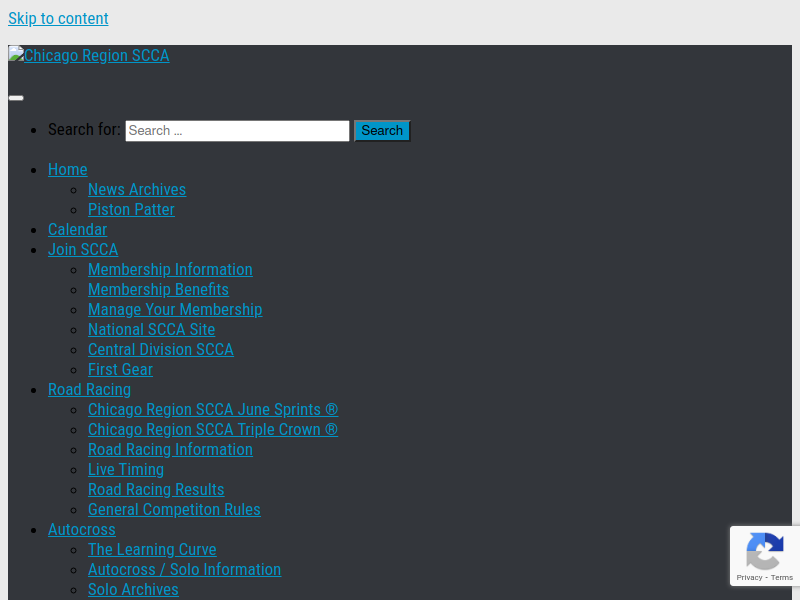Focus the Search input field

tap(237, 131)
